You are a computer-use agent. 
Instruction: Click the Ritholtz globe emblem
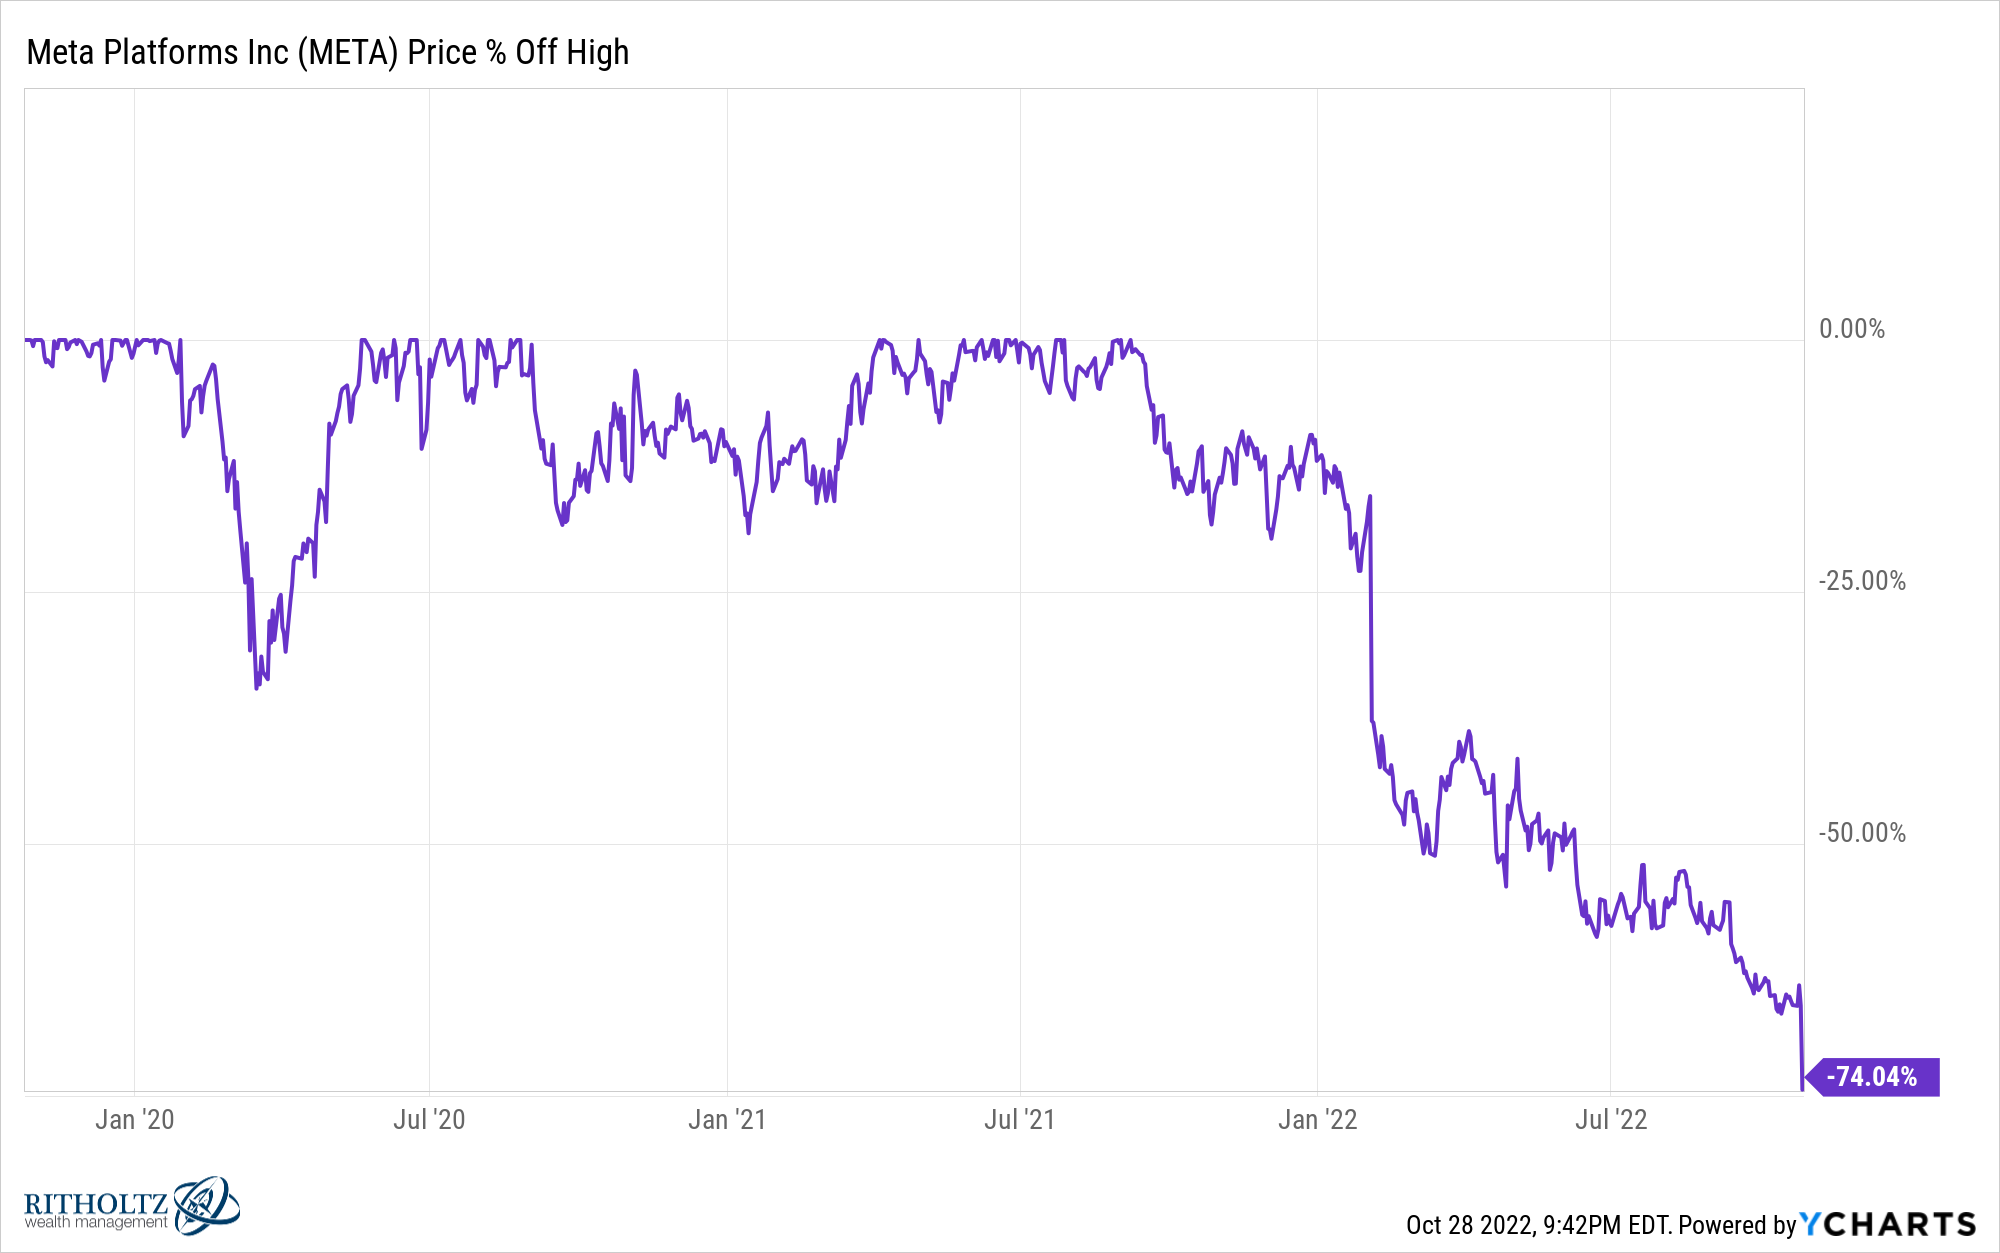pyautogui.click(x=207, y=1205)
